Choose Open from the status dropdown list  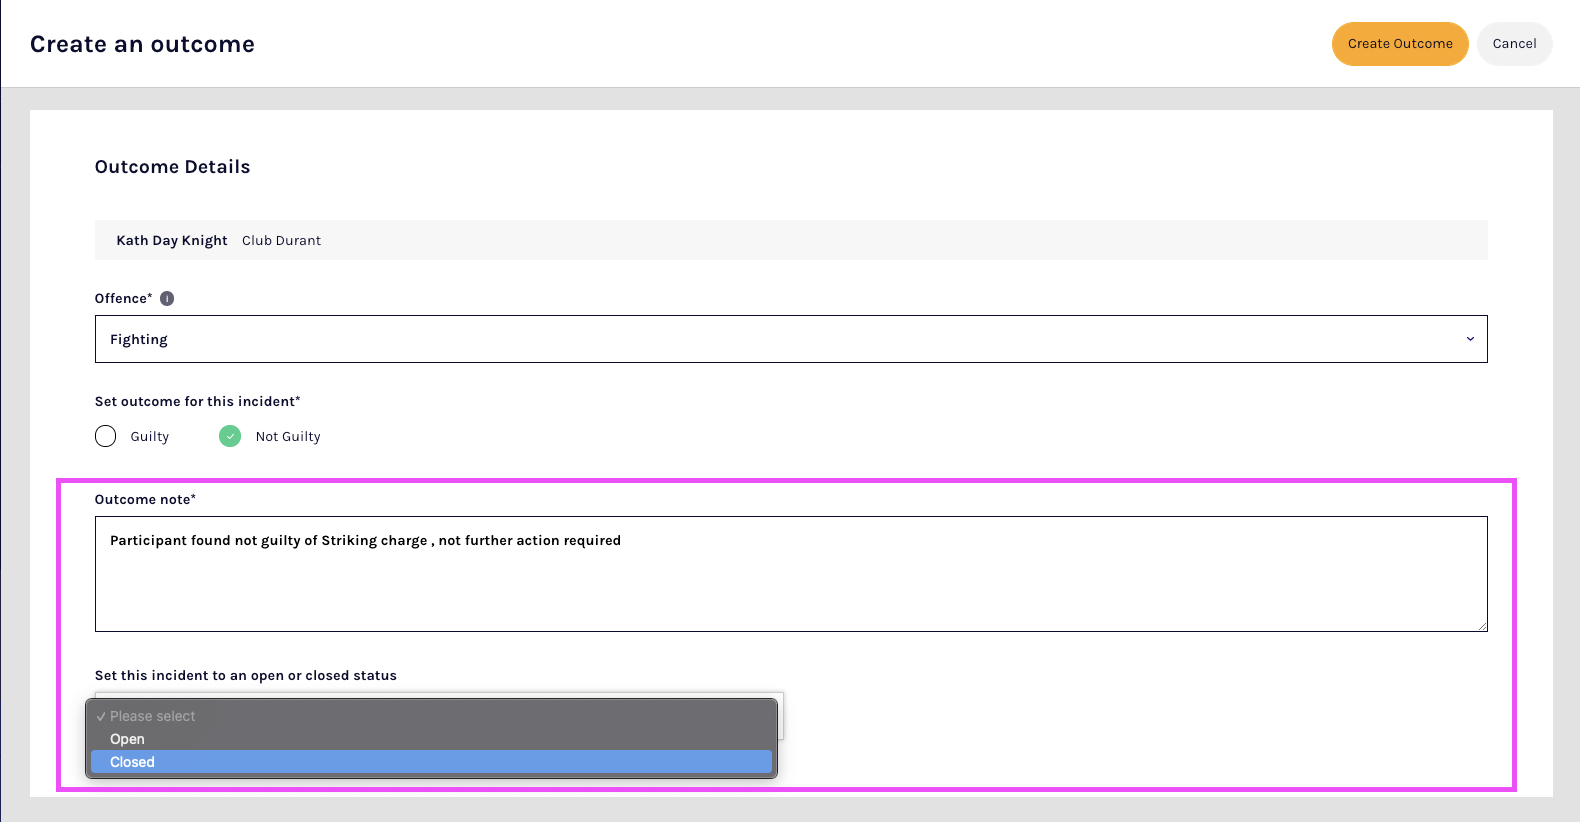[x=127, y=739]
